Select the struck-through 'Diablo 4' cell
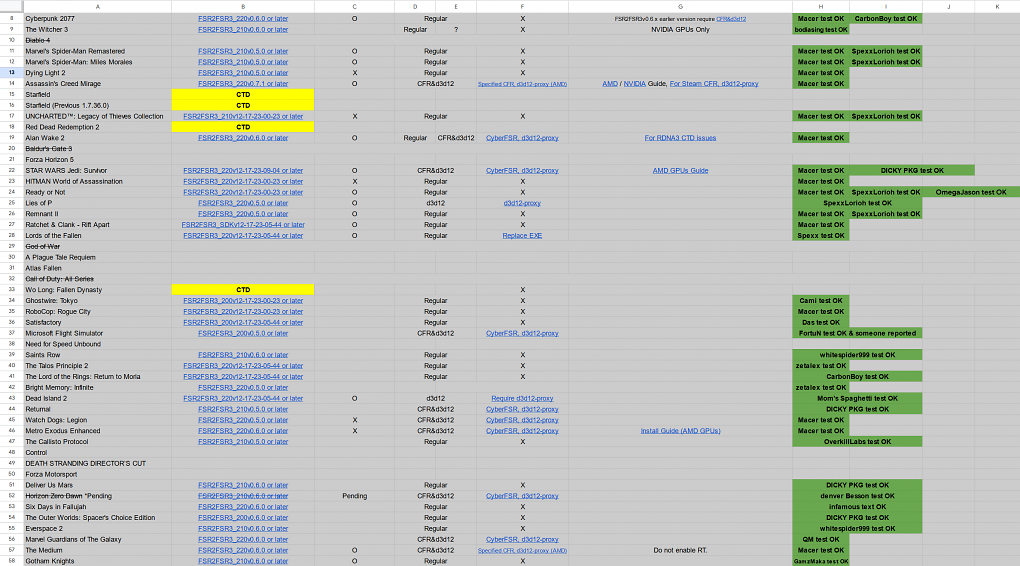This screenshot has width=1020, height=566. click(98, 40)
